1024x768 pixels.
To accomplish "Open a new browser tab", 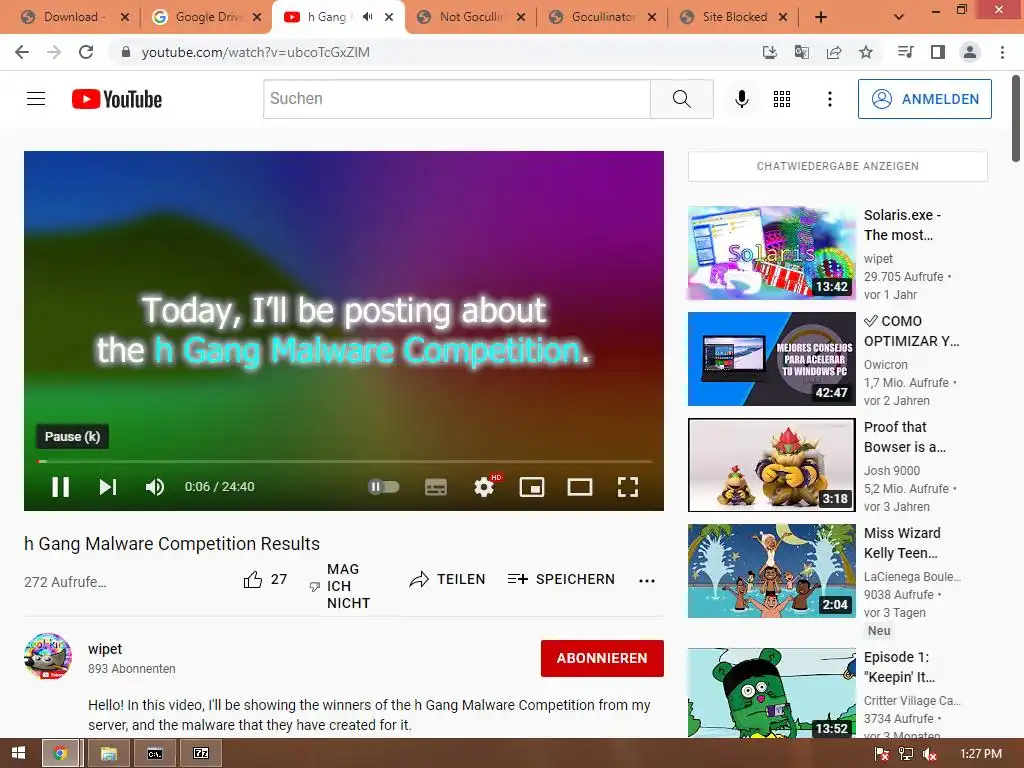I will point(821,17).
